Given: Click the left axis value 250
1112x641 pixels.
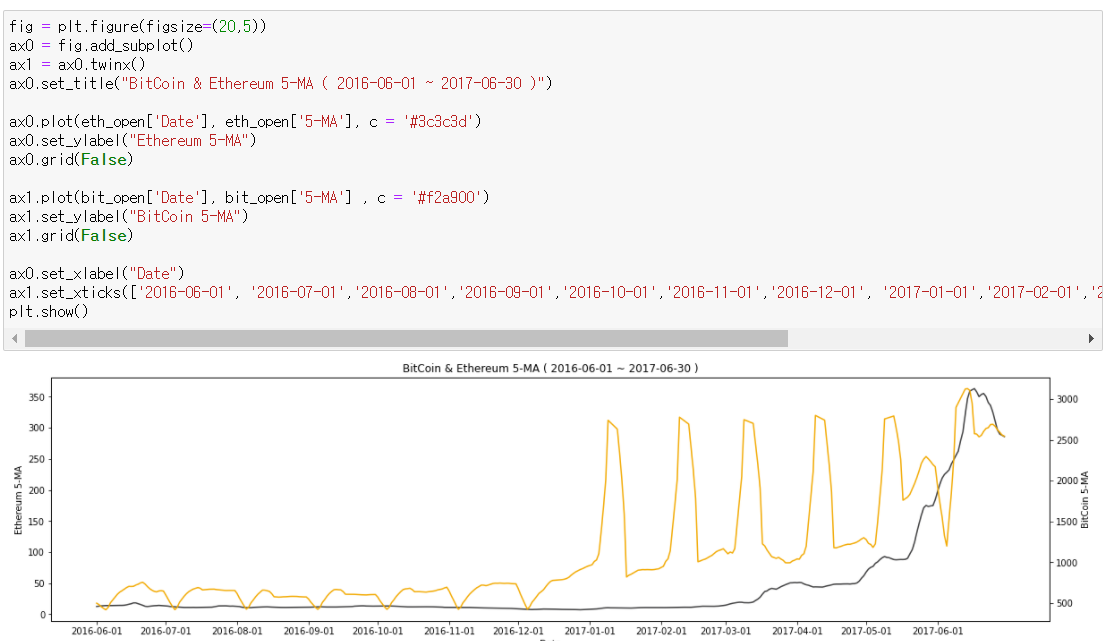Looking at the screenshot, I should (x=37, y=459).
